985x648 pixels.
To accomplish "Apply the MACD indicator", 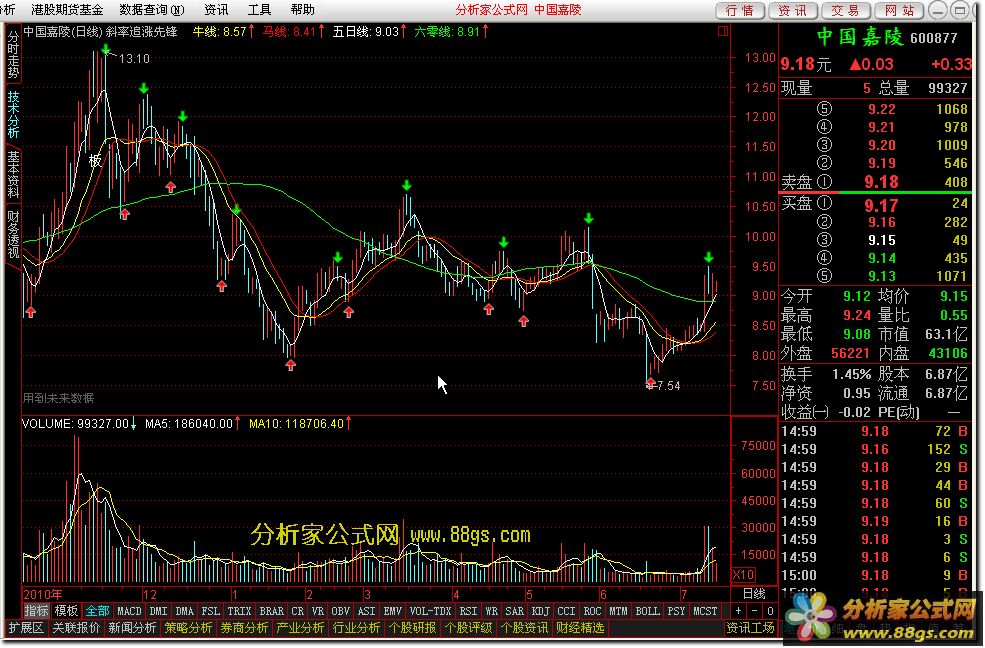I will (129, 611).
